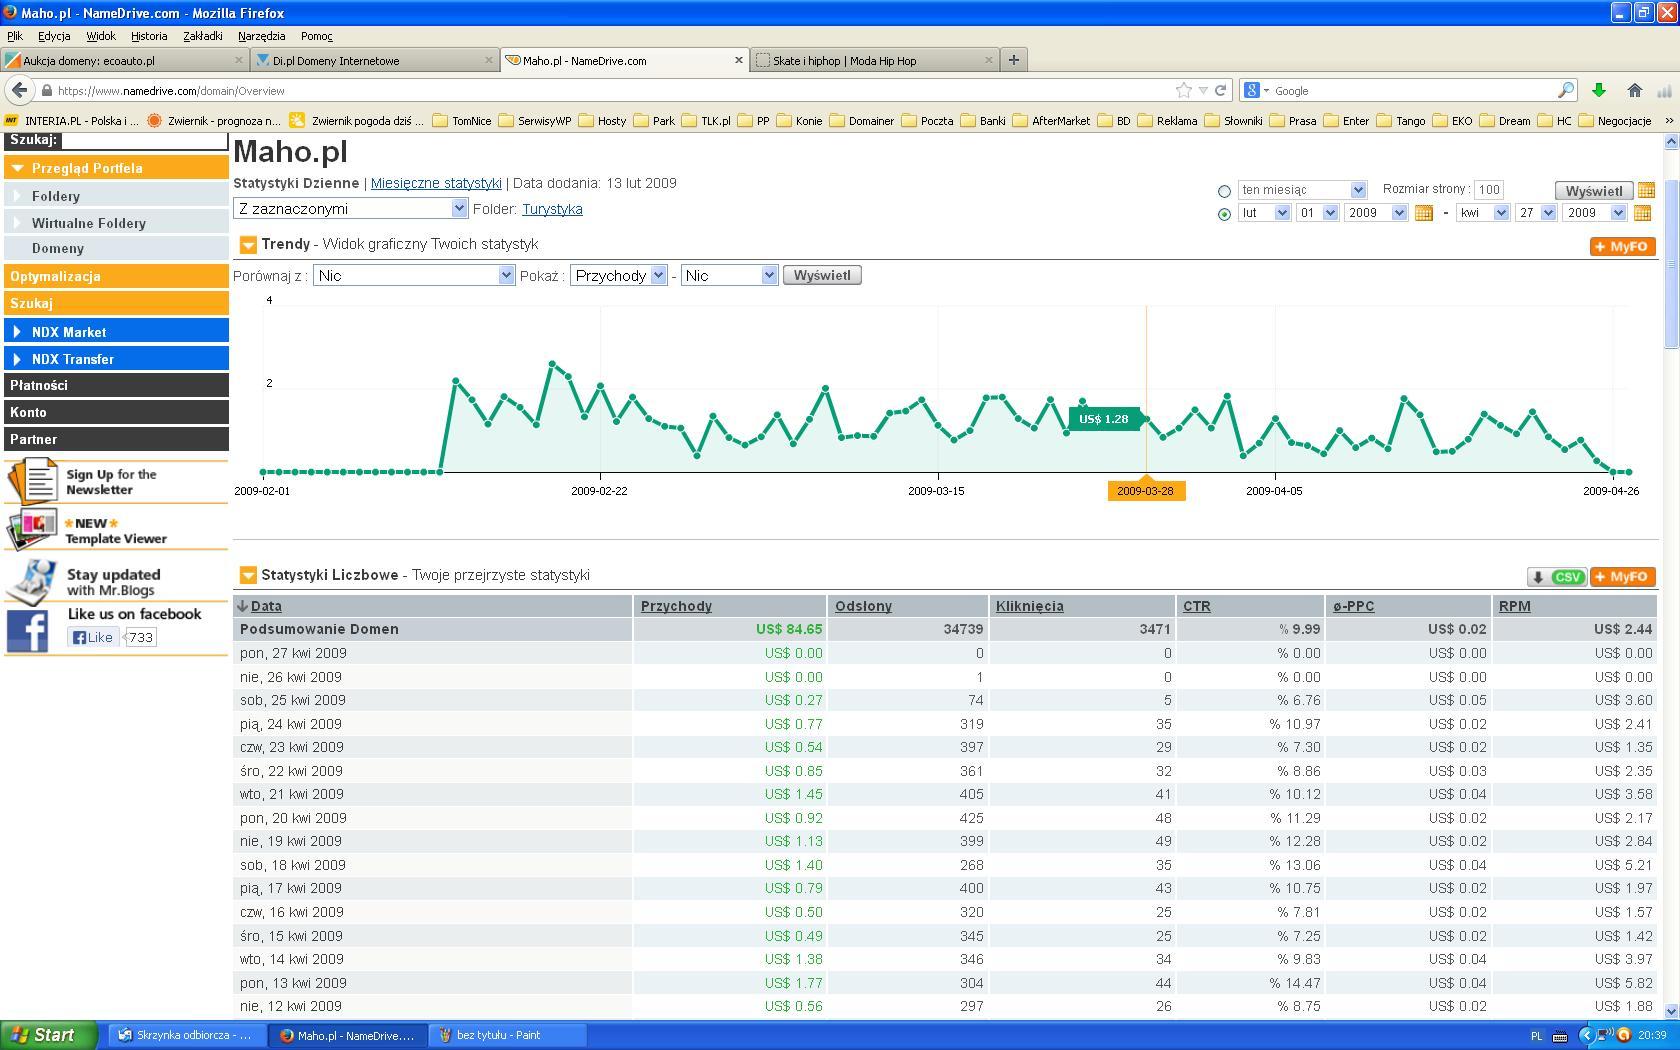Image resolution: width=1680 pixels, height=1050 pixels.
Task: Click the Facebook Like button
Action: tap(93, 637)
